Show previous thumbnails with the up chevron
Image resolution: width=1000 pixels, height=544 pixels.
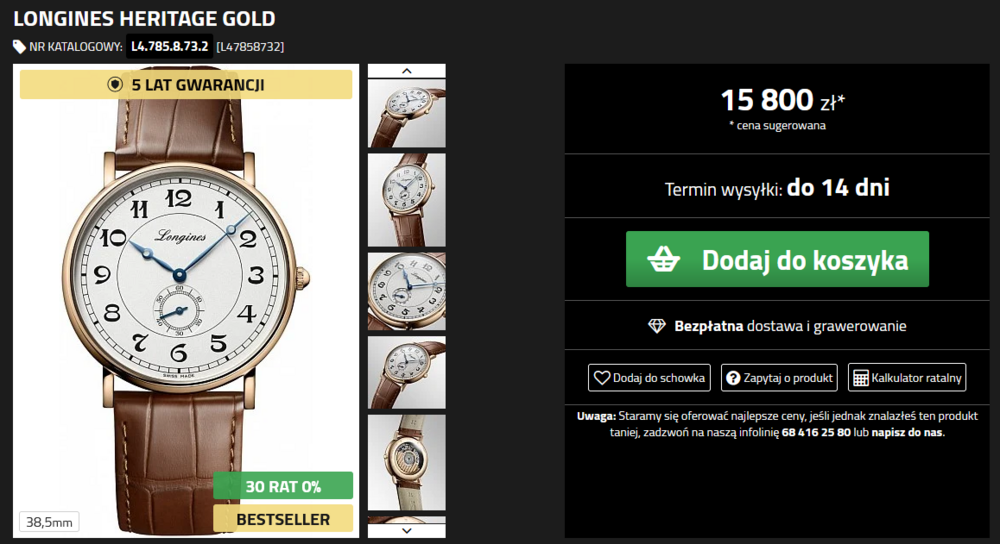(x=407, y=71)
